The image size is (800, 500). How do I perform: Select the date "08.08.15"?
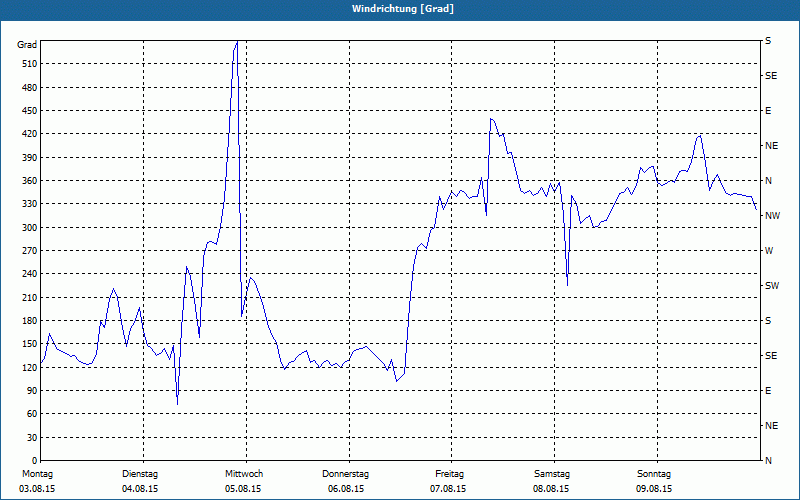(x=551, y=489)
